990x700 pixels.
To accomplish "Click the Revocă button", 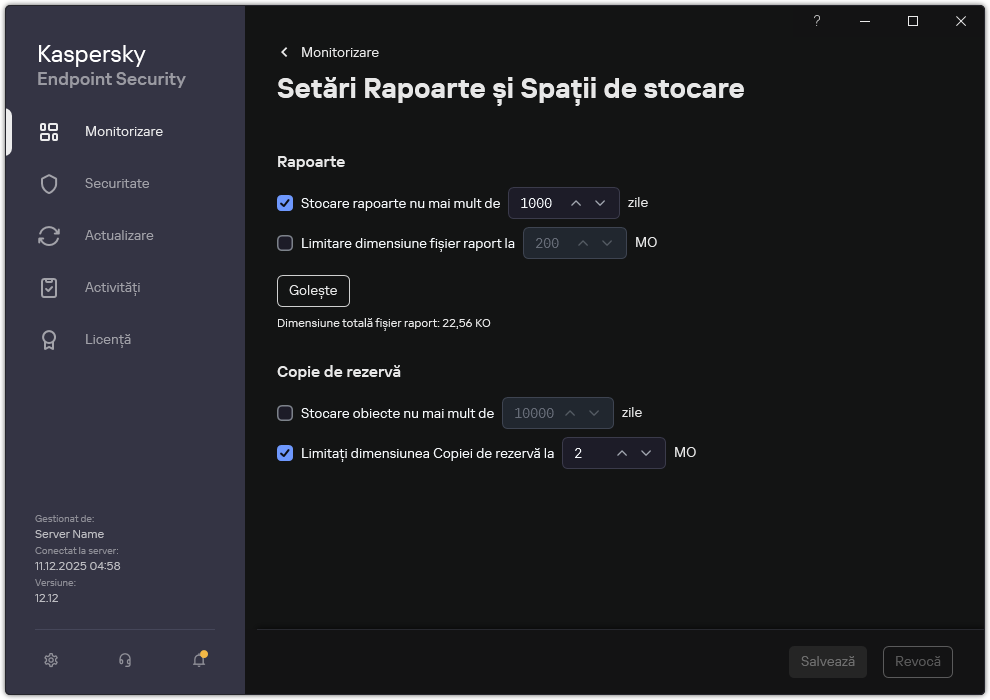I will [917, 661].
